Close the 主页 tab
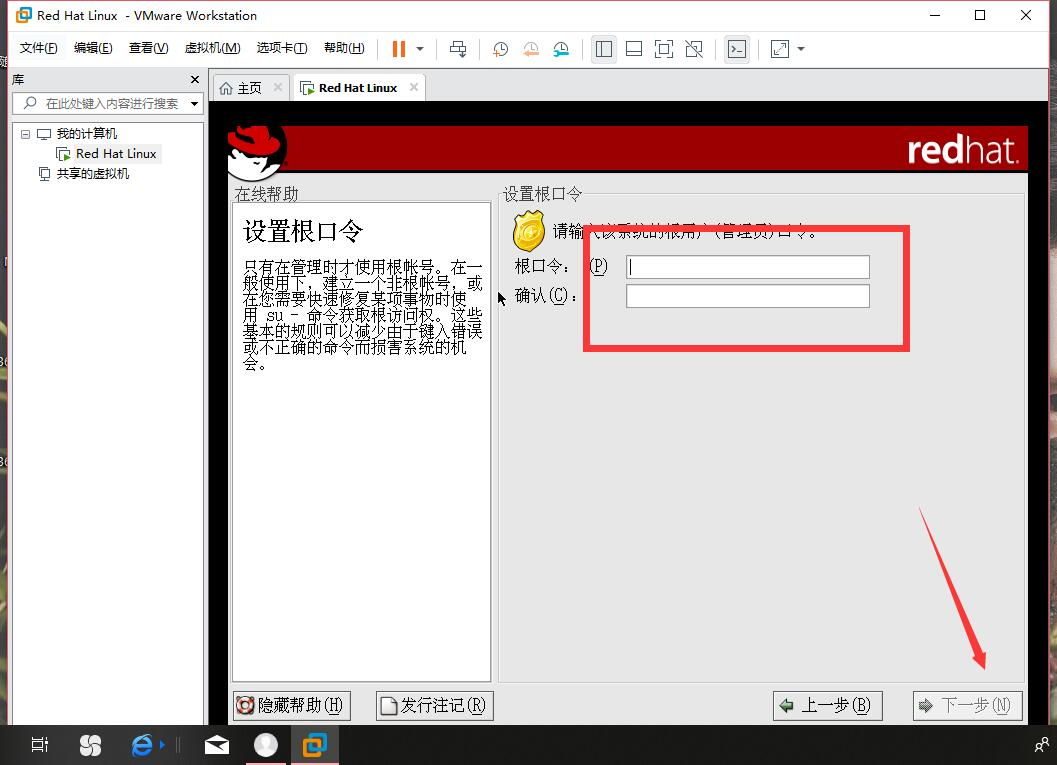The image size is (1057, 765). point(278,87)
